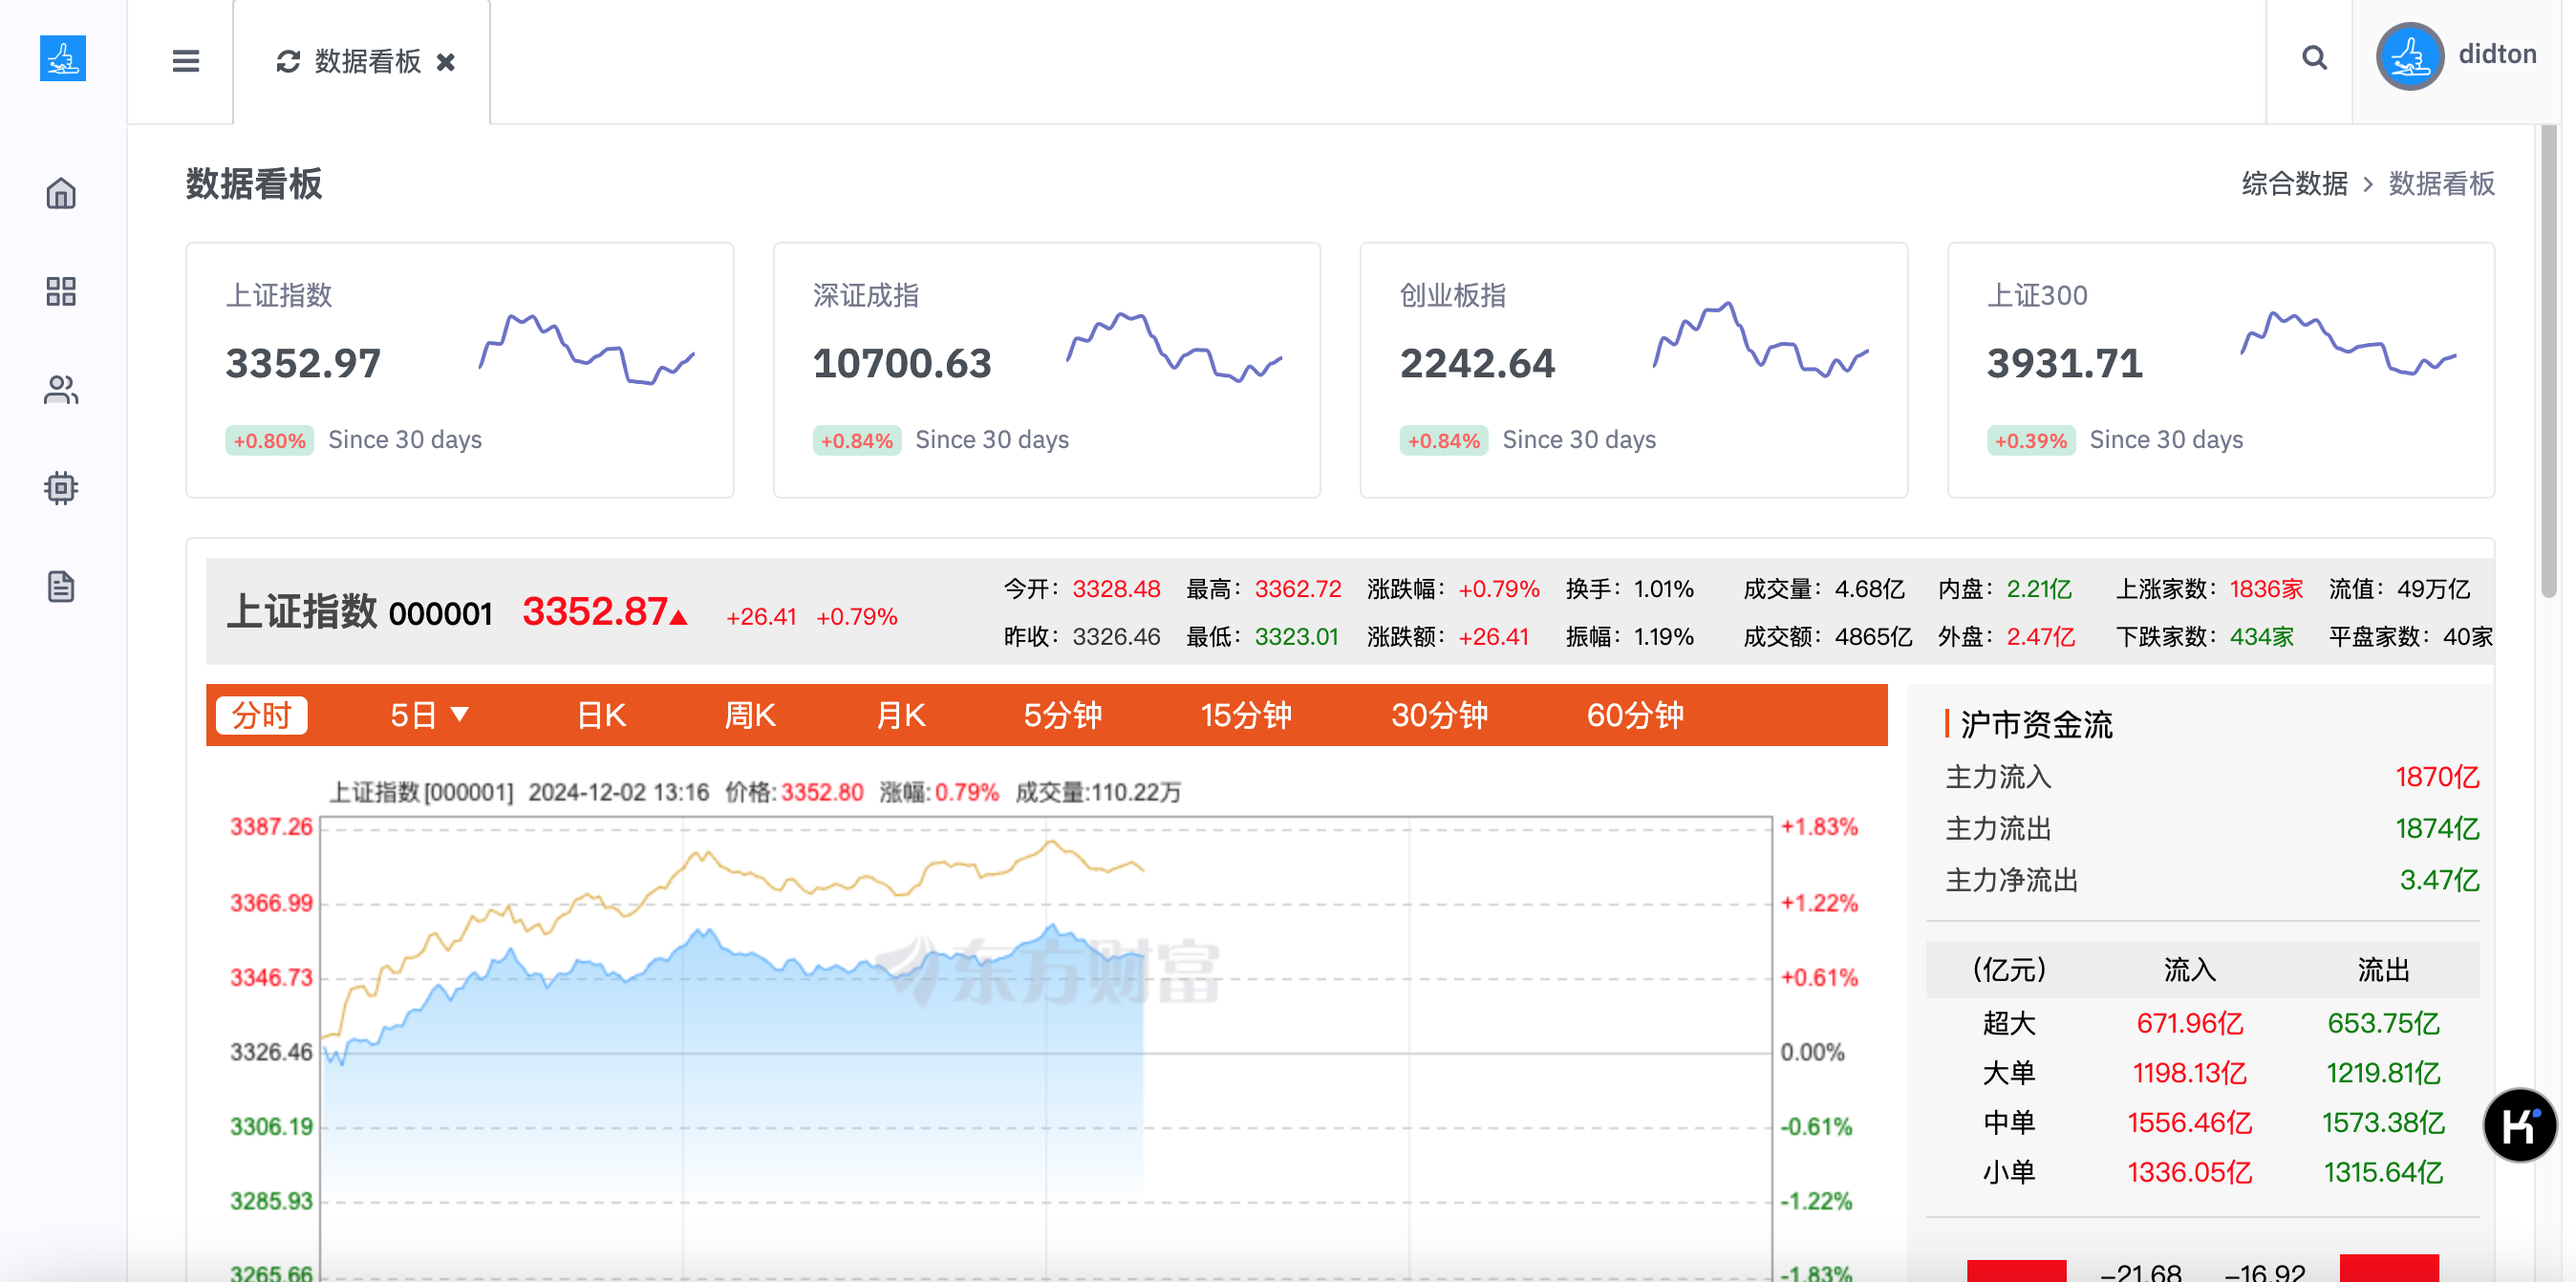Click the 3387.26 y-axis label
The width and height of the screenshot is (2576, 1282).
click(271, 827)
